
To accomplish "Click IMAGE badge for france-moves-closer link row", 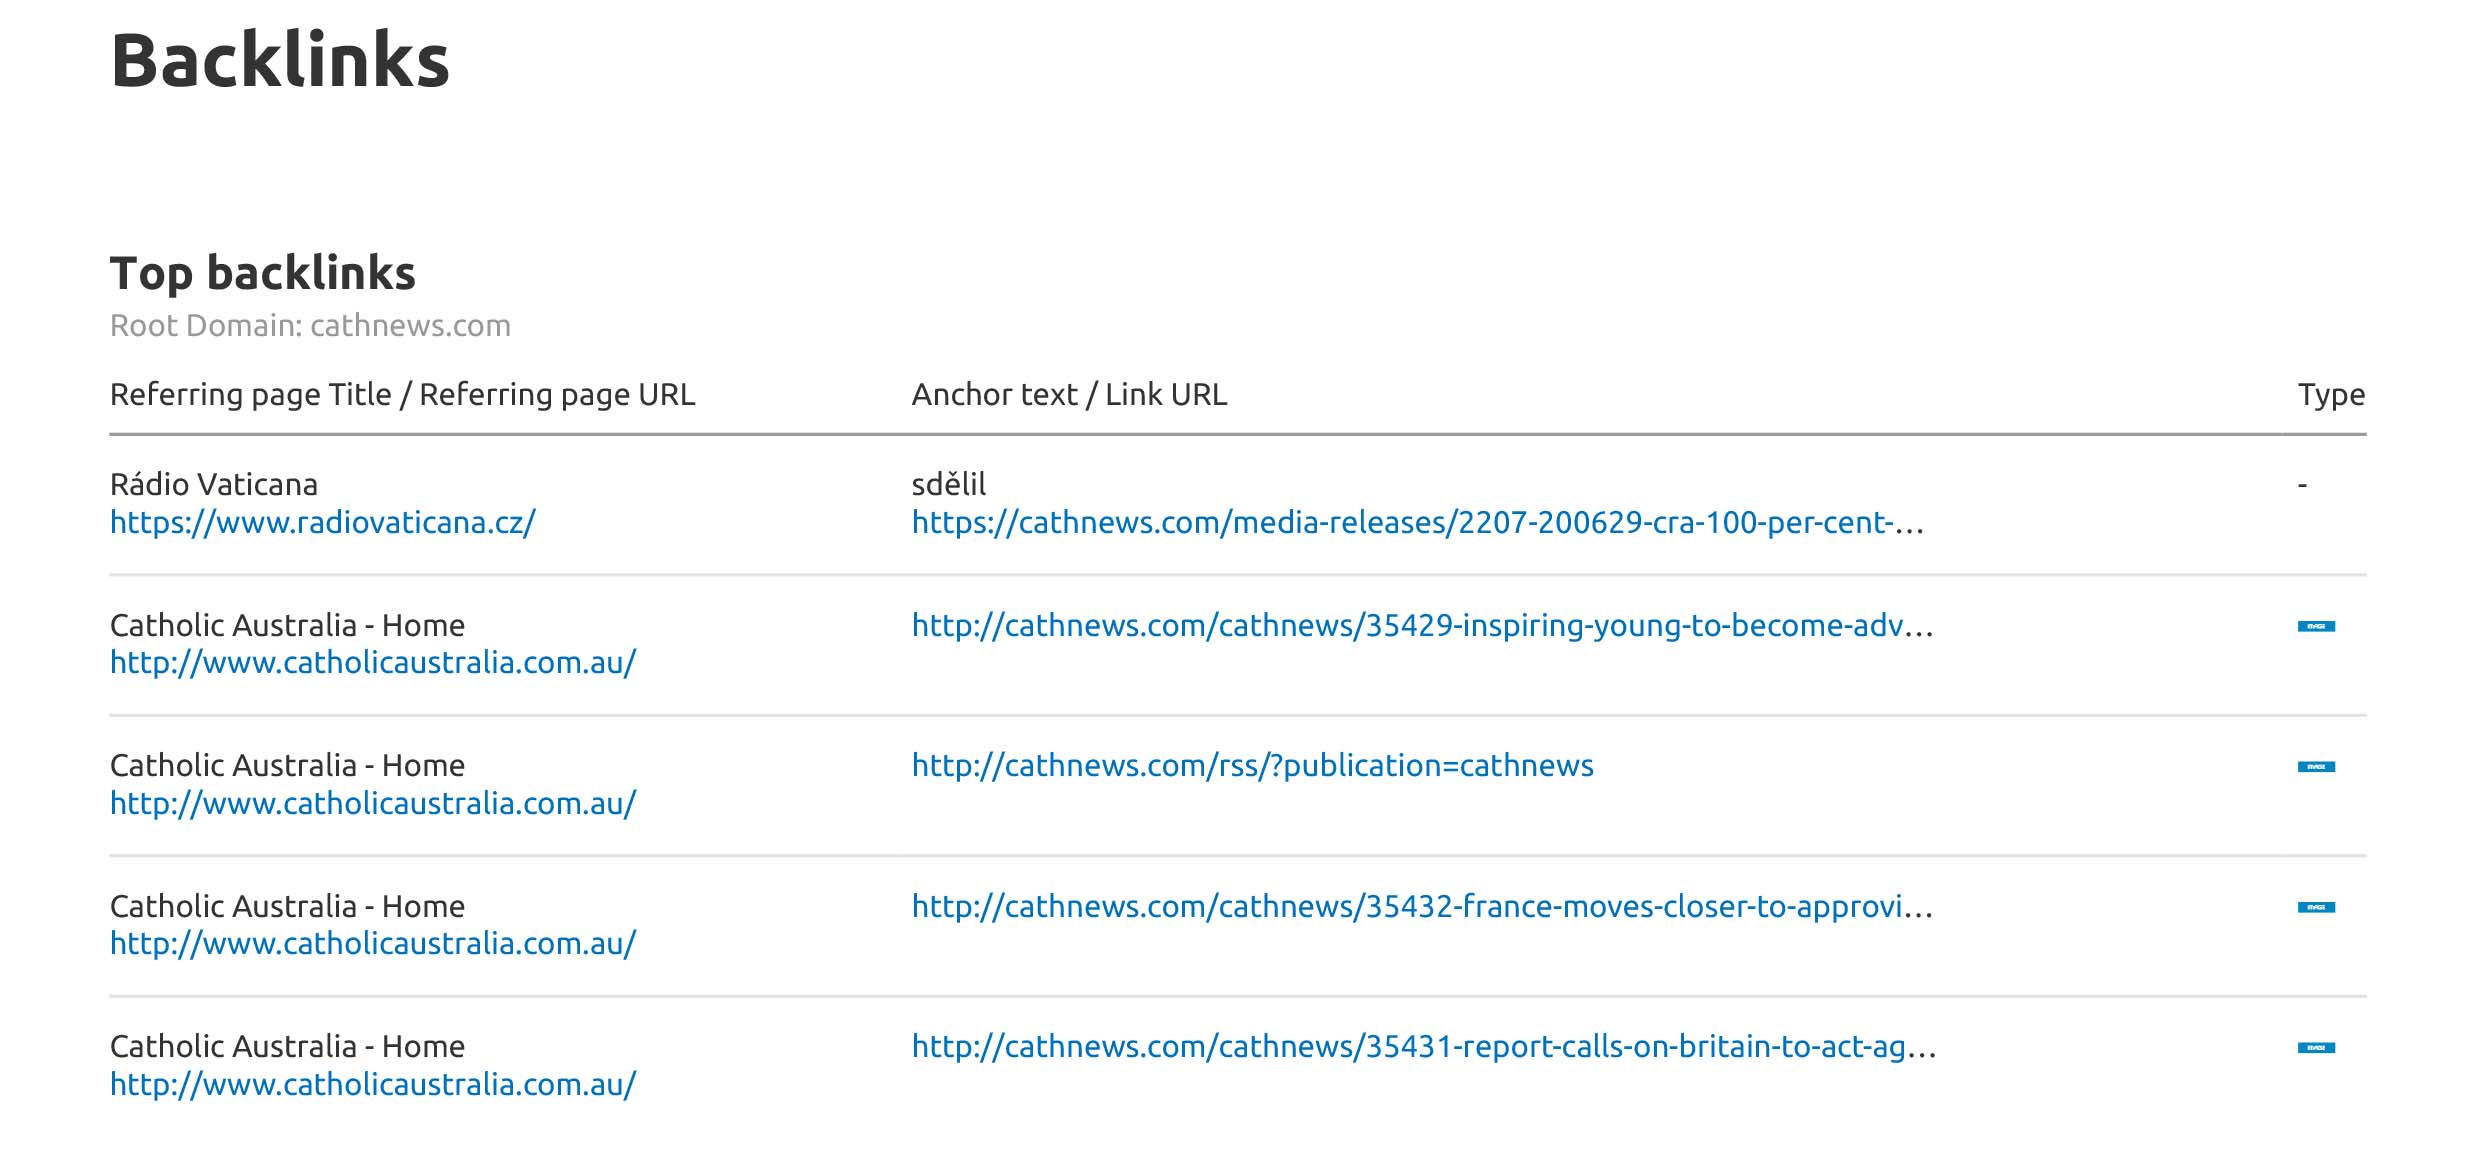I will tap(2315, 908).
